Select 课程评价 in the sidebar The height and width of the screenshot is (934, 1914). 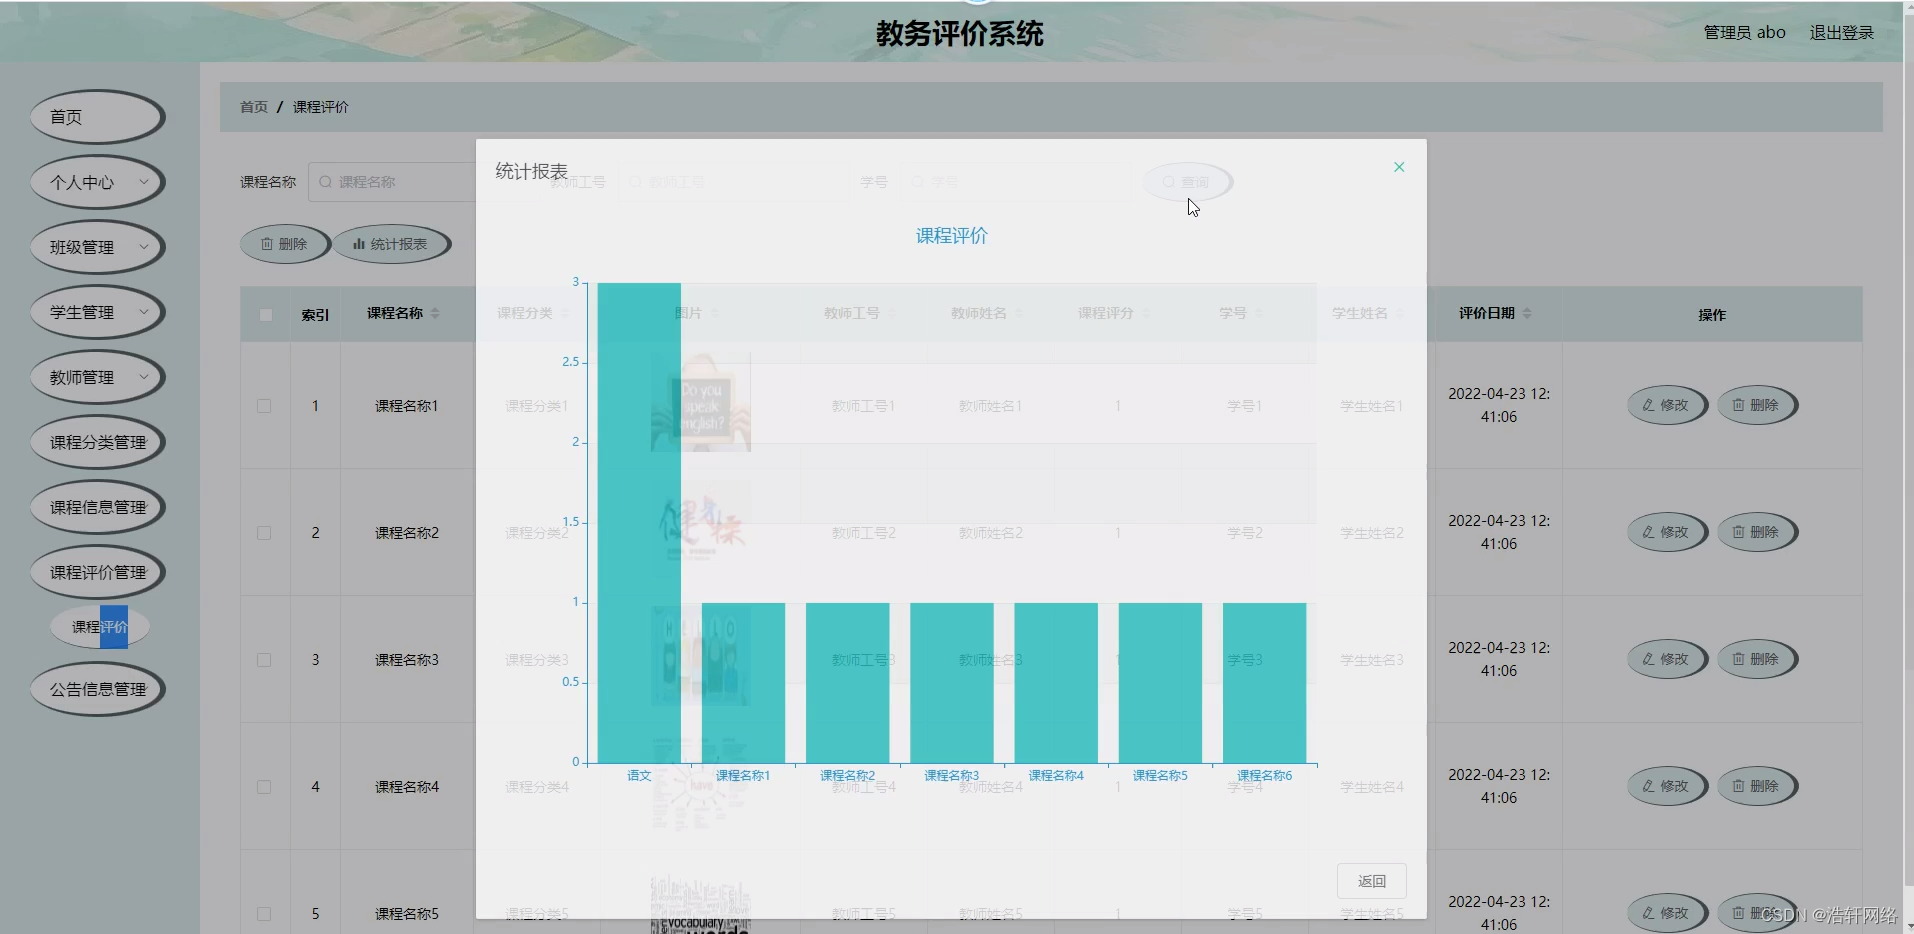point(100,627)
